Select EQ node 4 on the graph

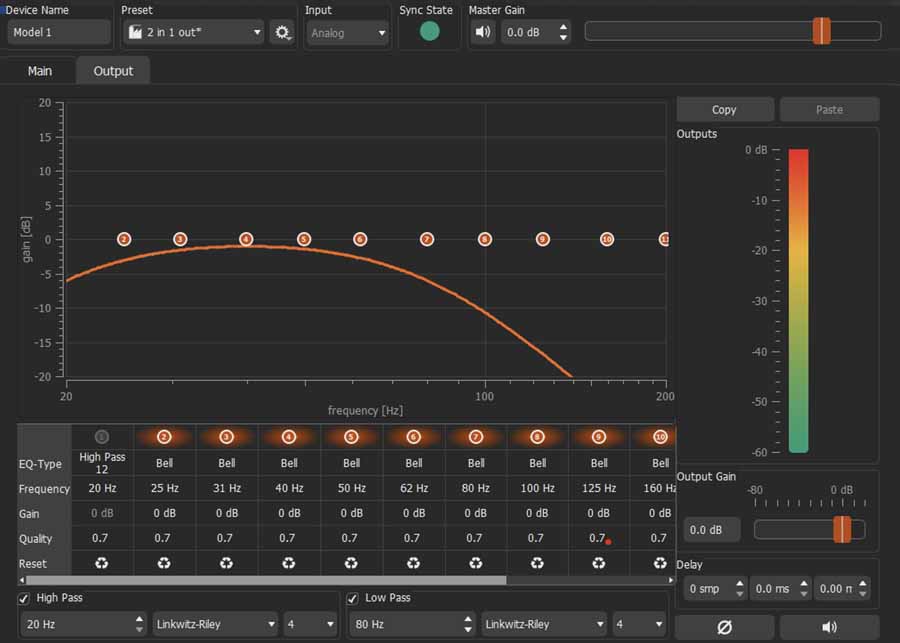click(x=246, y=239)
